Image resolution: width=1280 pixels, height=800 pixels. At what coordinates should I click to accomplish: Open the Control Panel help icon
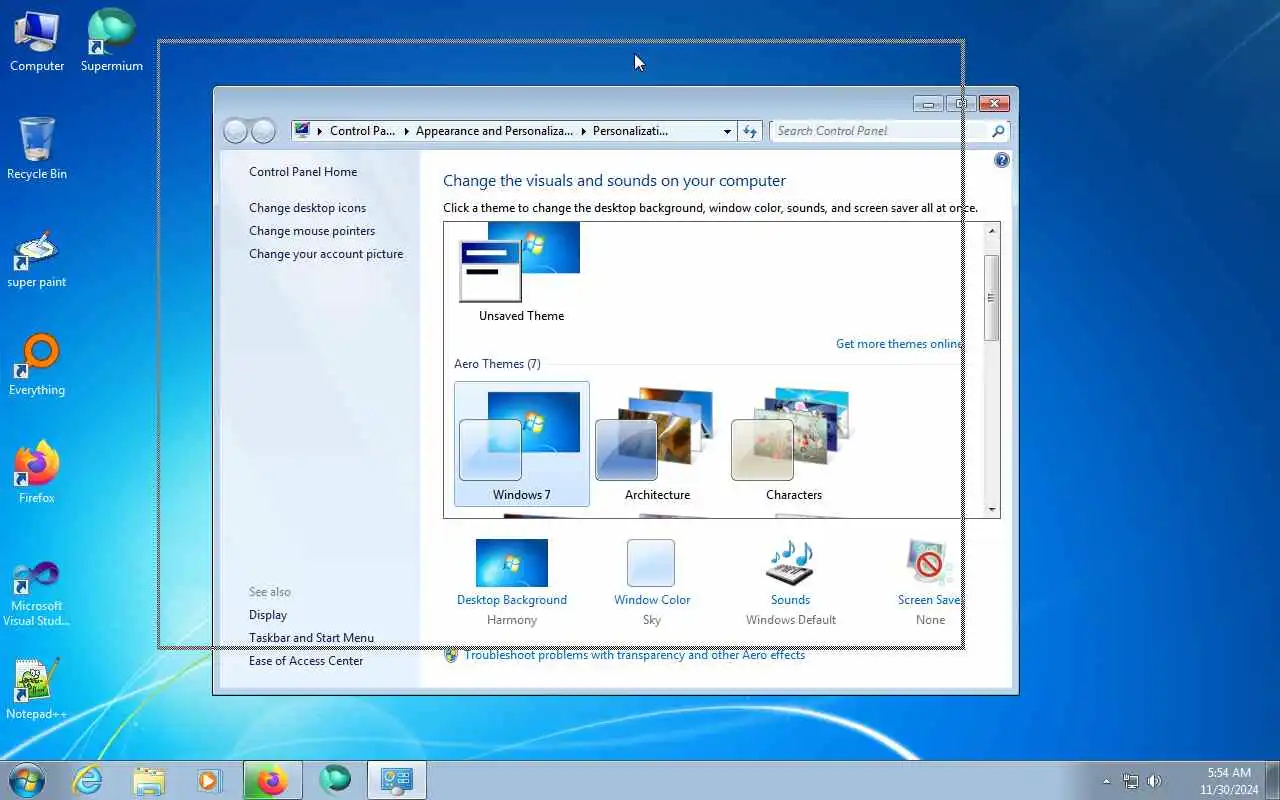coord(1002,160)
